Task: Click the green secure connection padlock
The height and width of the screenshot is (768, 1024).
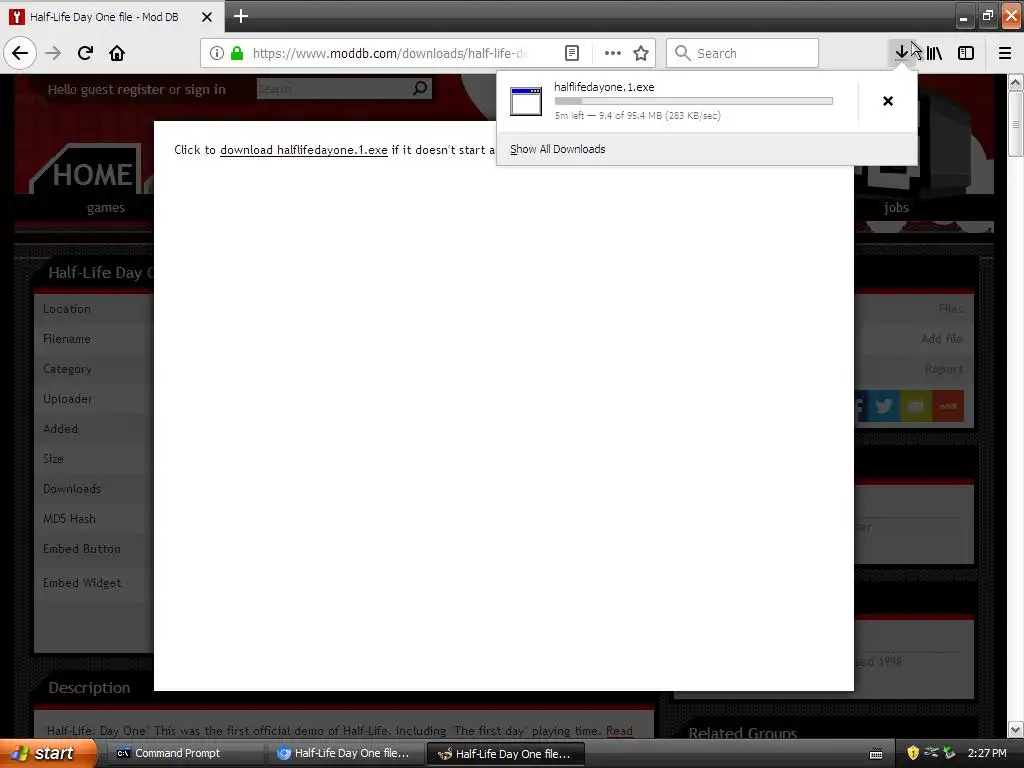Action: pyautogui.click(x=237, y=53)
